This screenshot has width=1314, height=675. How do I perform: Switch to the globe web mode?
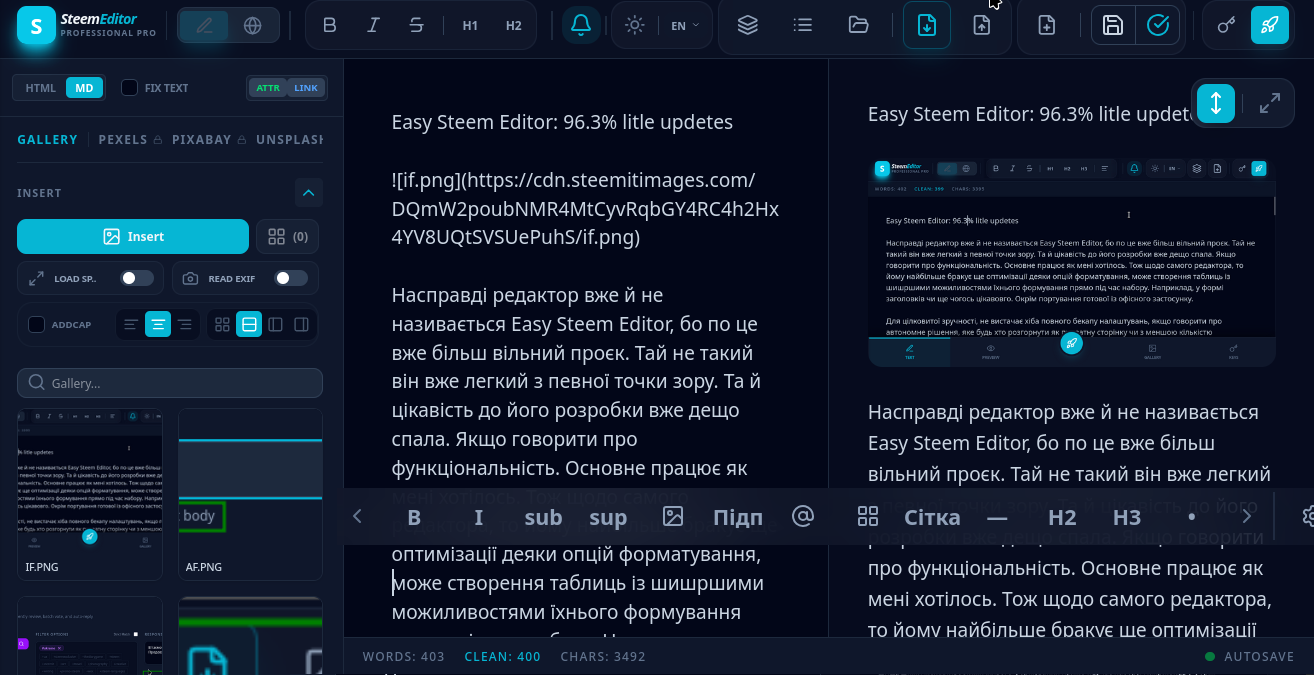(253, 26)
